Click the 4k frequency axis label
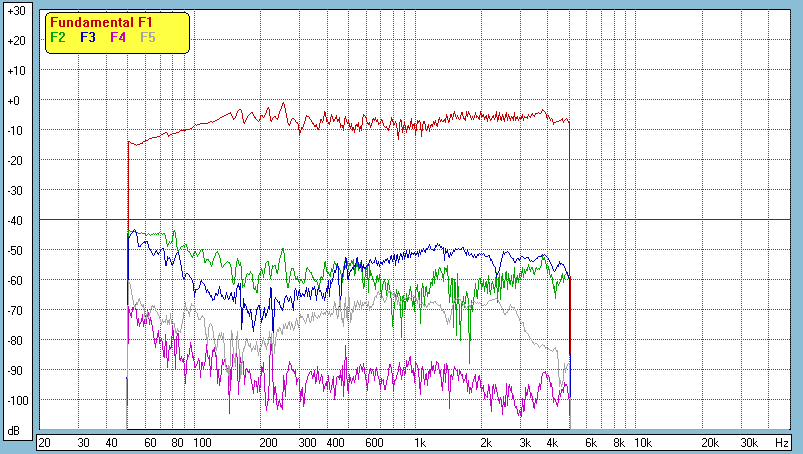 552,442
